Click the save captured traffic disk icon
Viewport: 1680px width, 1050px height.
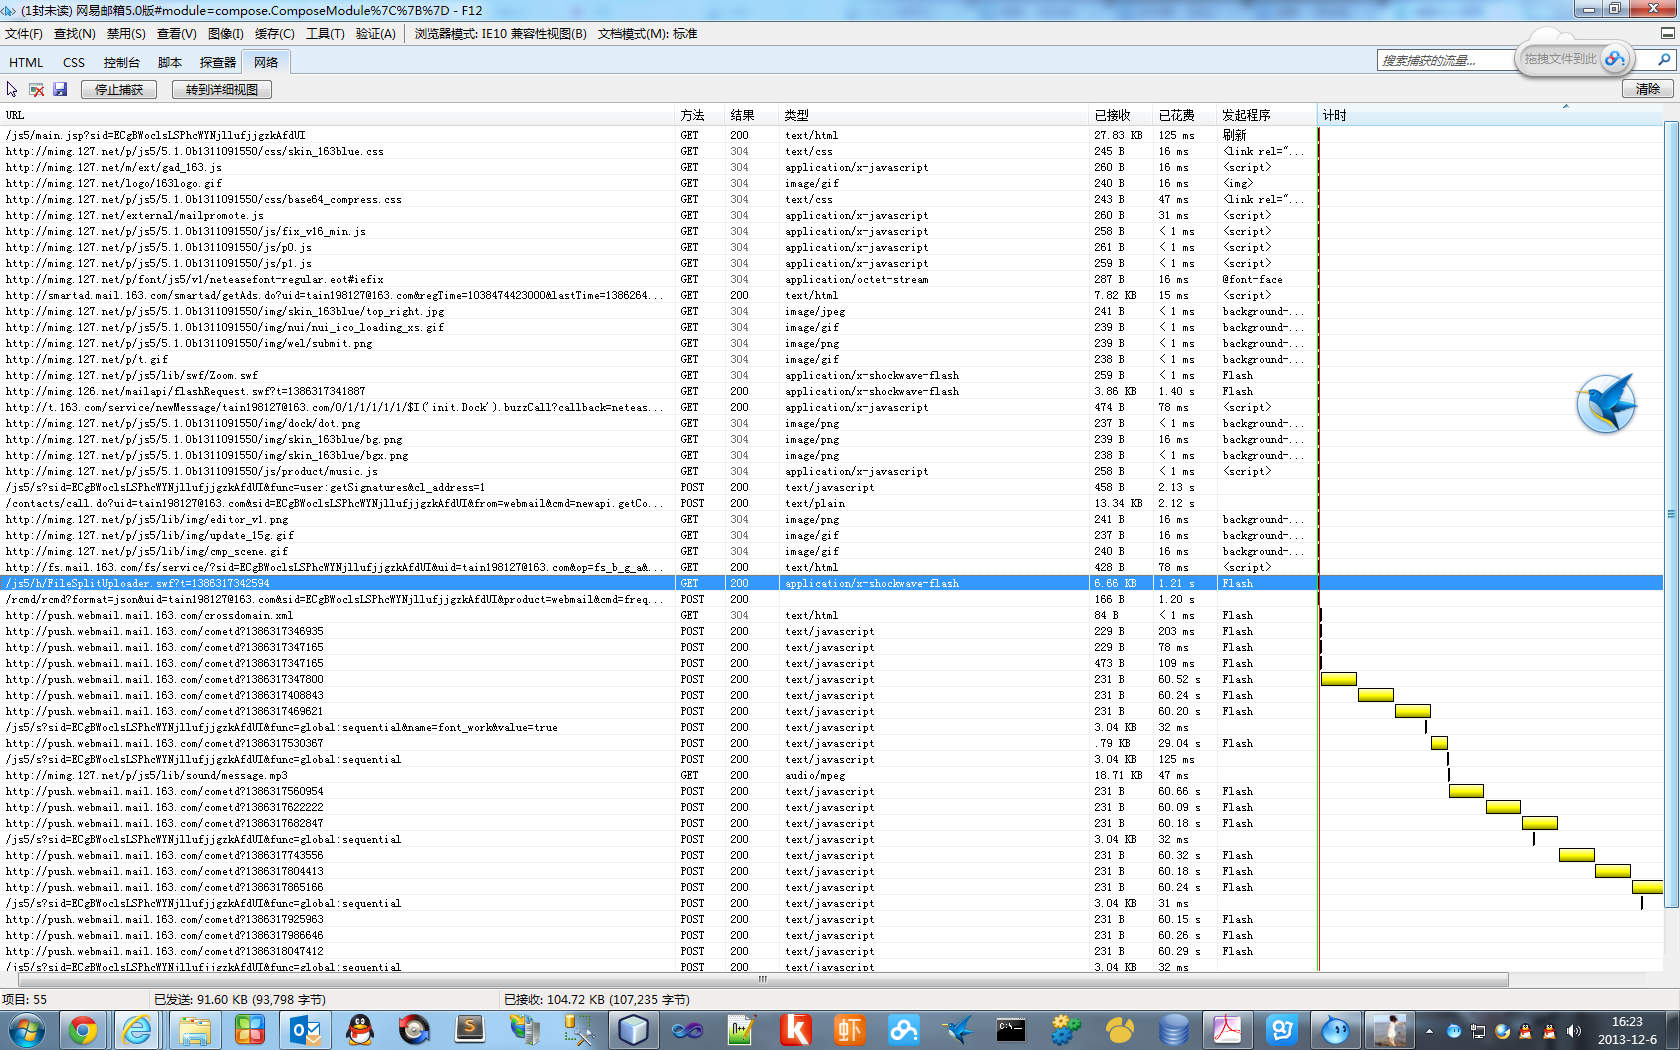60,89
